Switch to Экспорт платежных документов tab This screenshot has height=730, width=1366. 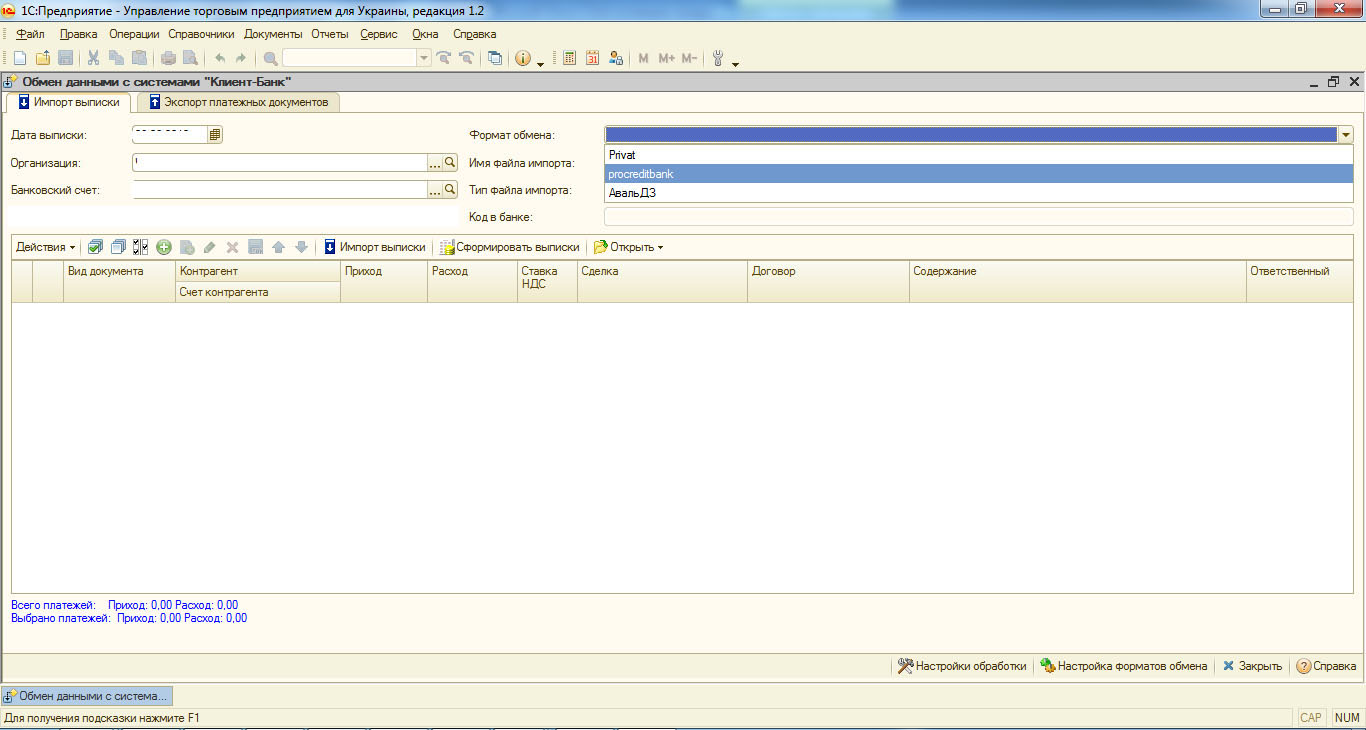pyautogui.click(x=238, y=102)
